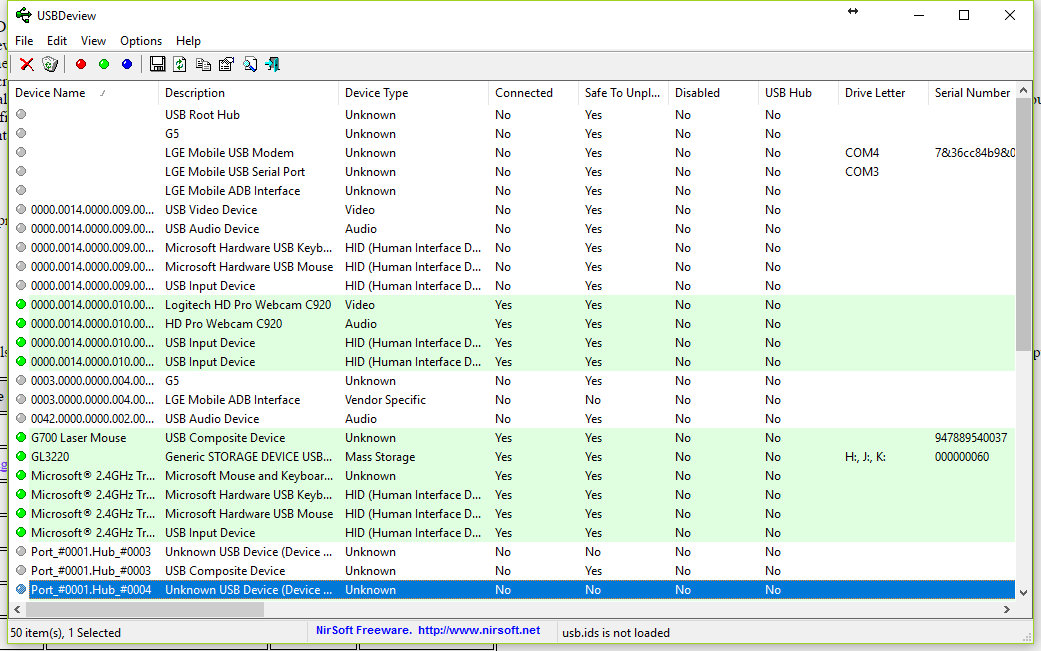The height and width of the screenshot is (651, 1041).
Task: Sort by the USB Hub column header
Action: 798,93
